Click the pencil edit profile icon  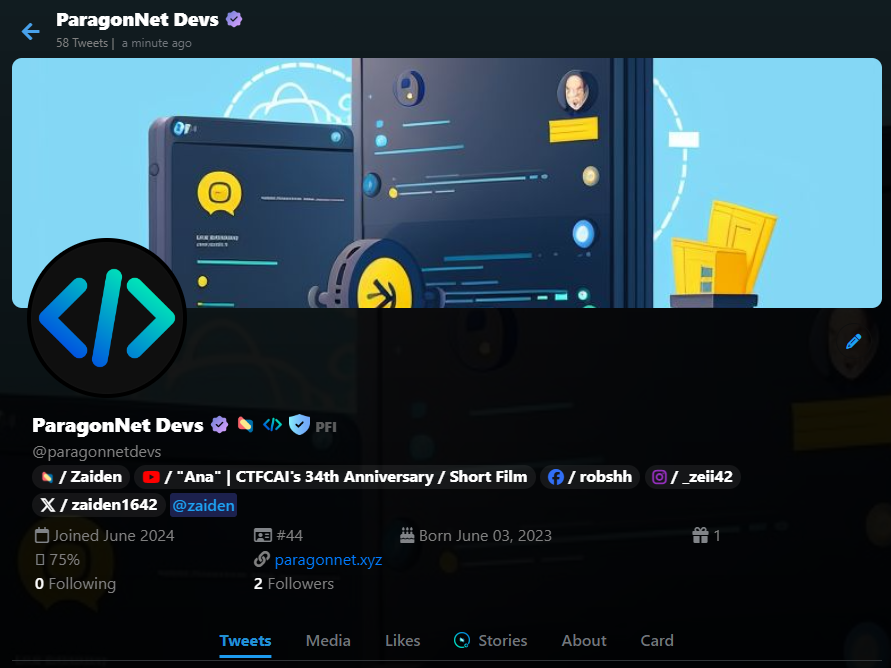click(853, 341)
